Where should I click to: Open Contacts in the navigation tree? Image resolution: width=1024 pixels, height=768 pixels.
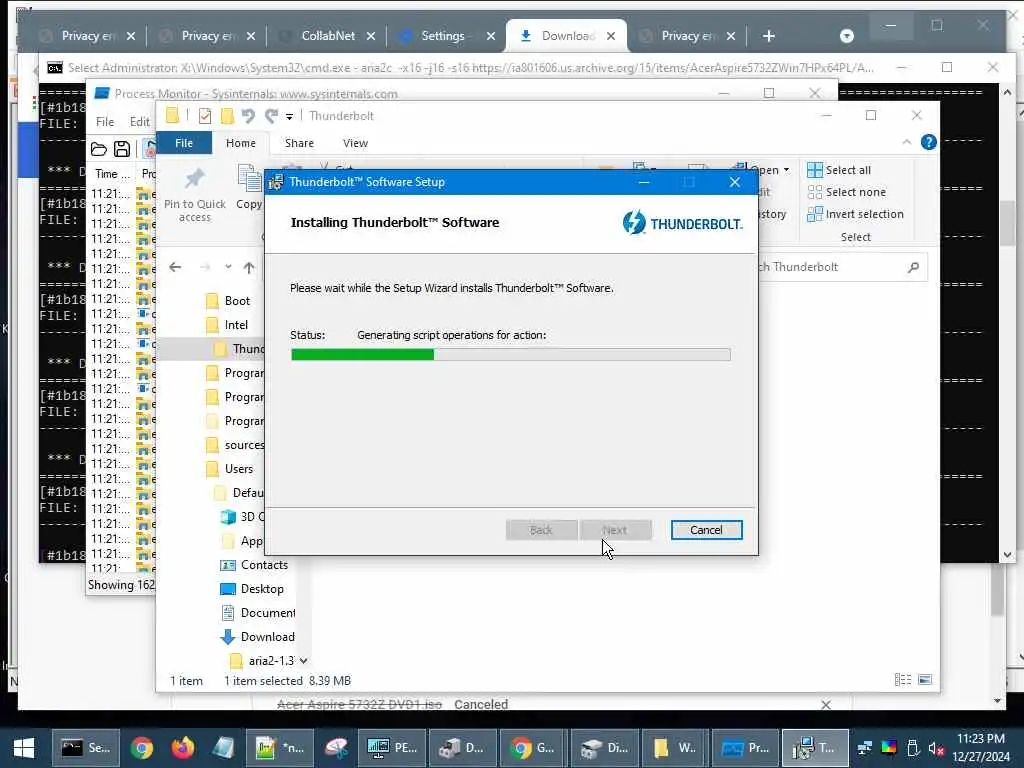[255, 565]
